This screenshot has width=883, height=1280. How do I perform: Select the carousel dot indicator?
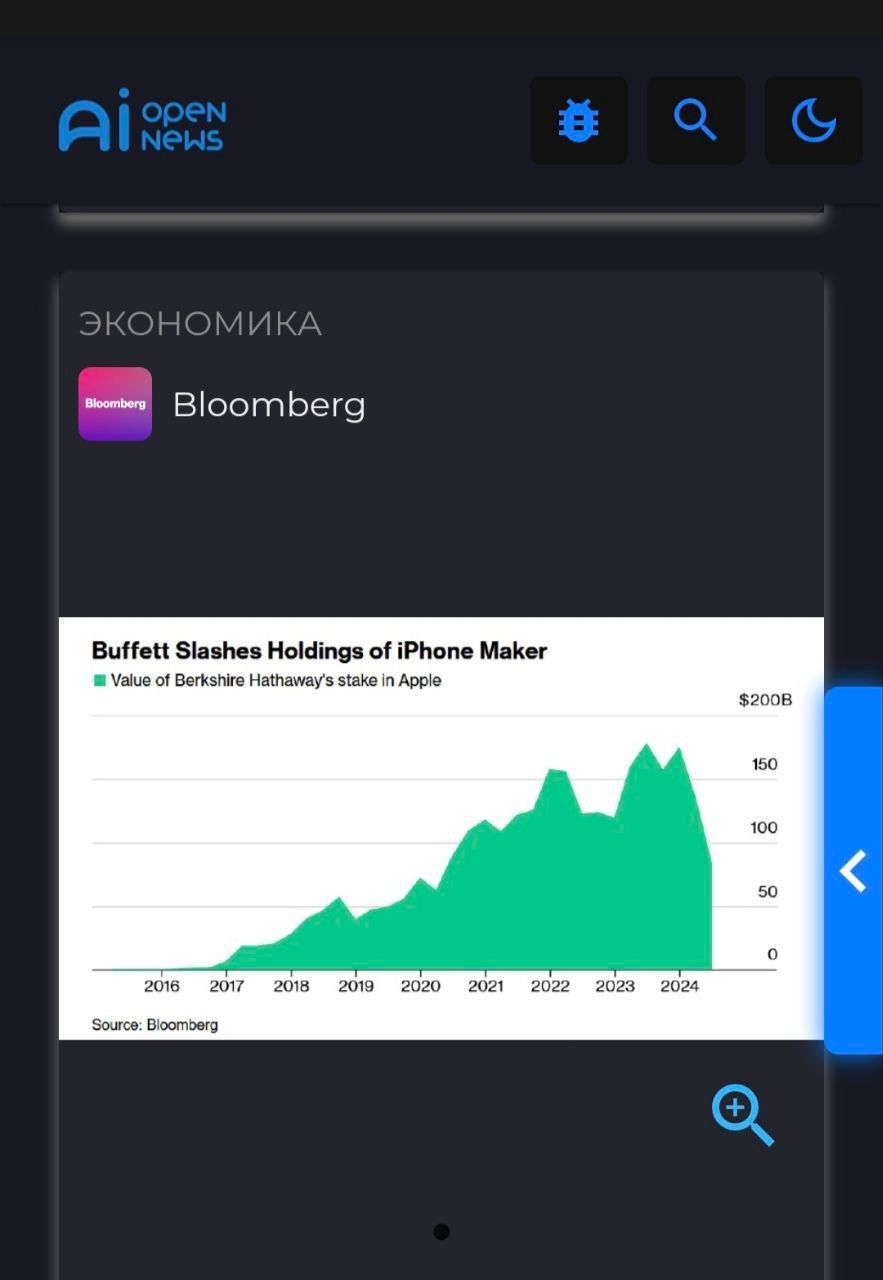tap(441, 1232)
